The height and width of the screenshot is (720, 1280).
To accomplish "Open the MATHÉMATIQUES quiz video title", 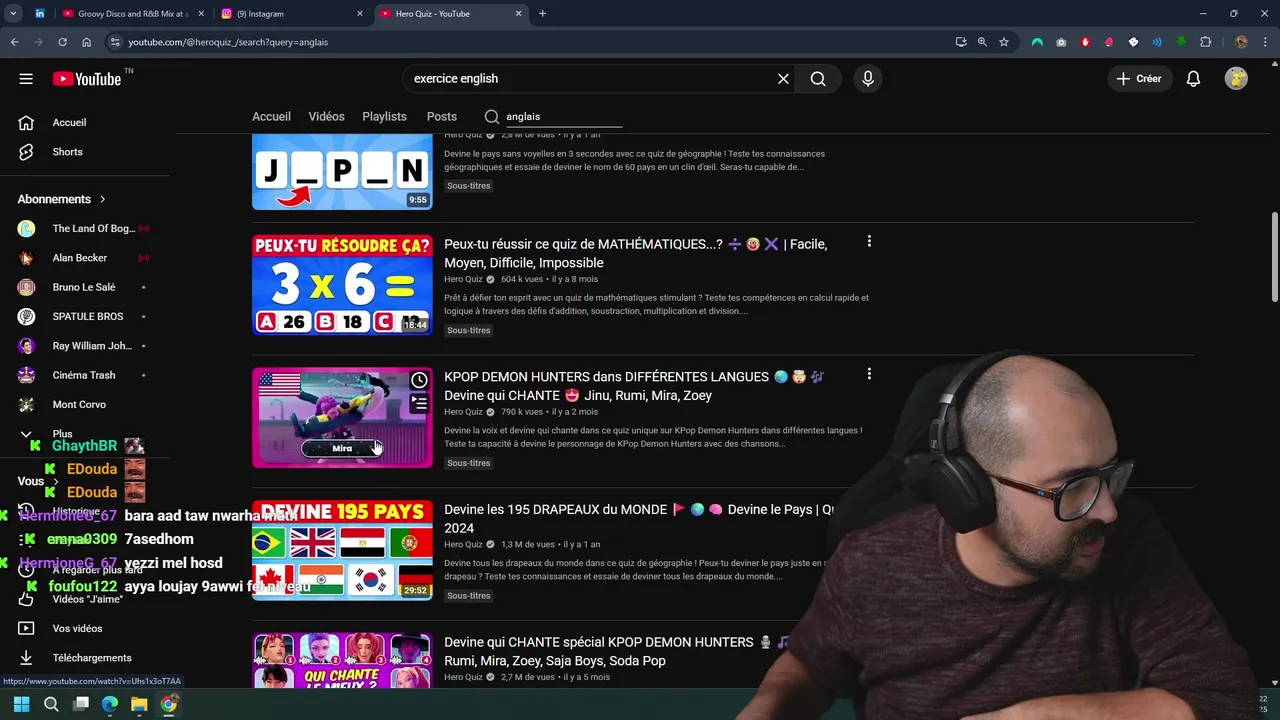I will 636,253.
